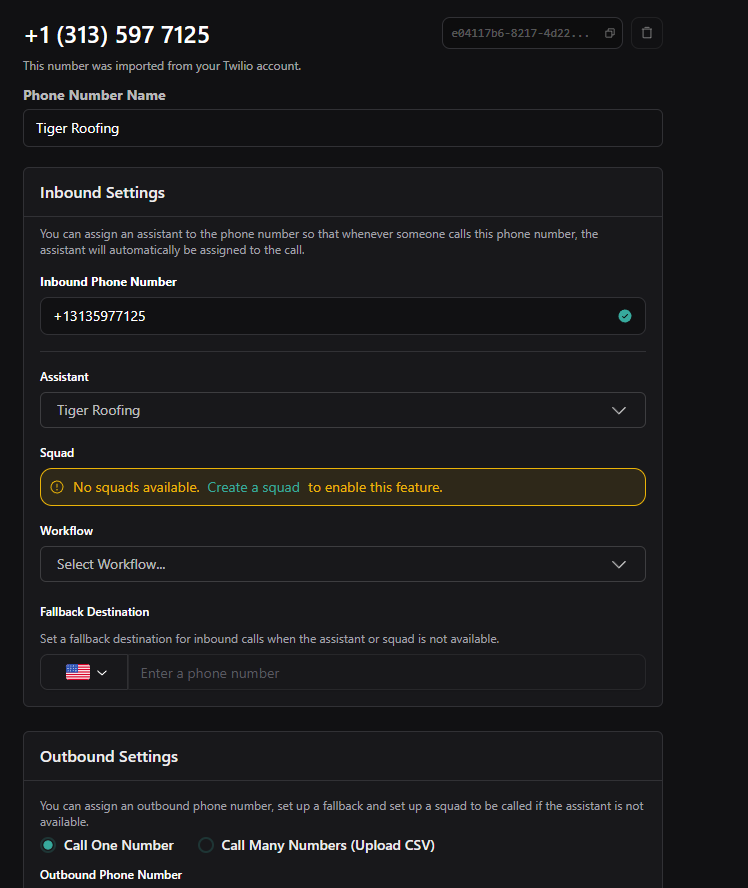The height and width of the screenshot is (888, 748).
Task: Click the +1 (313) 597 7125 heading
Action: coord(117,35)
